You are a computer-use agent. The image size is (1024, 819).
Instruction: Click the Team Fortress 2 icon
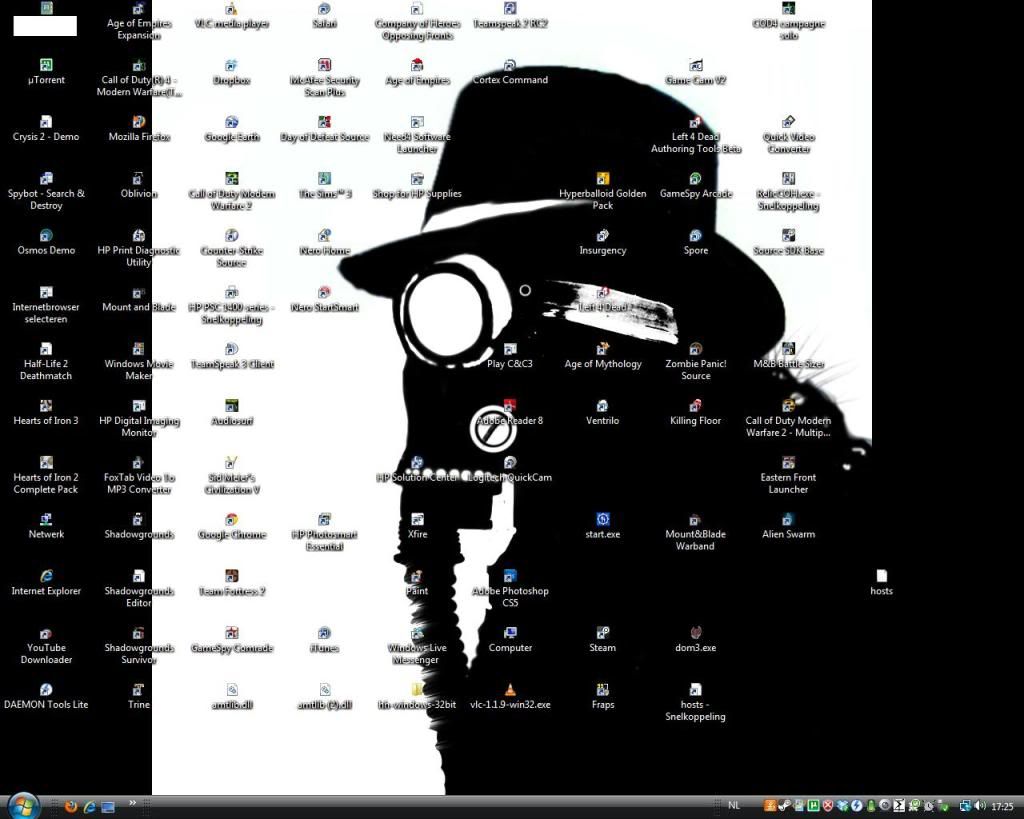pyautogui.click(x=231, y=583)
